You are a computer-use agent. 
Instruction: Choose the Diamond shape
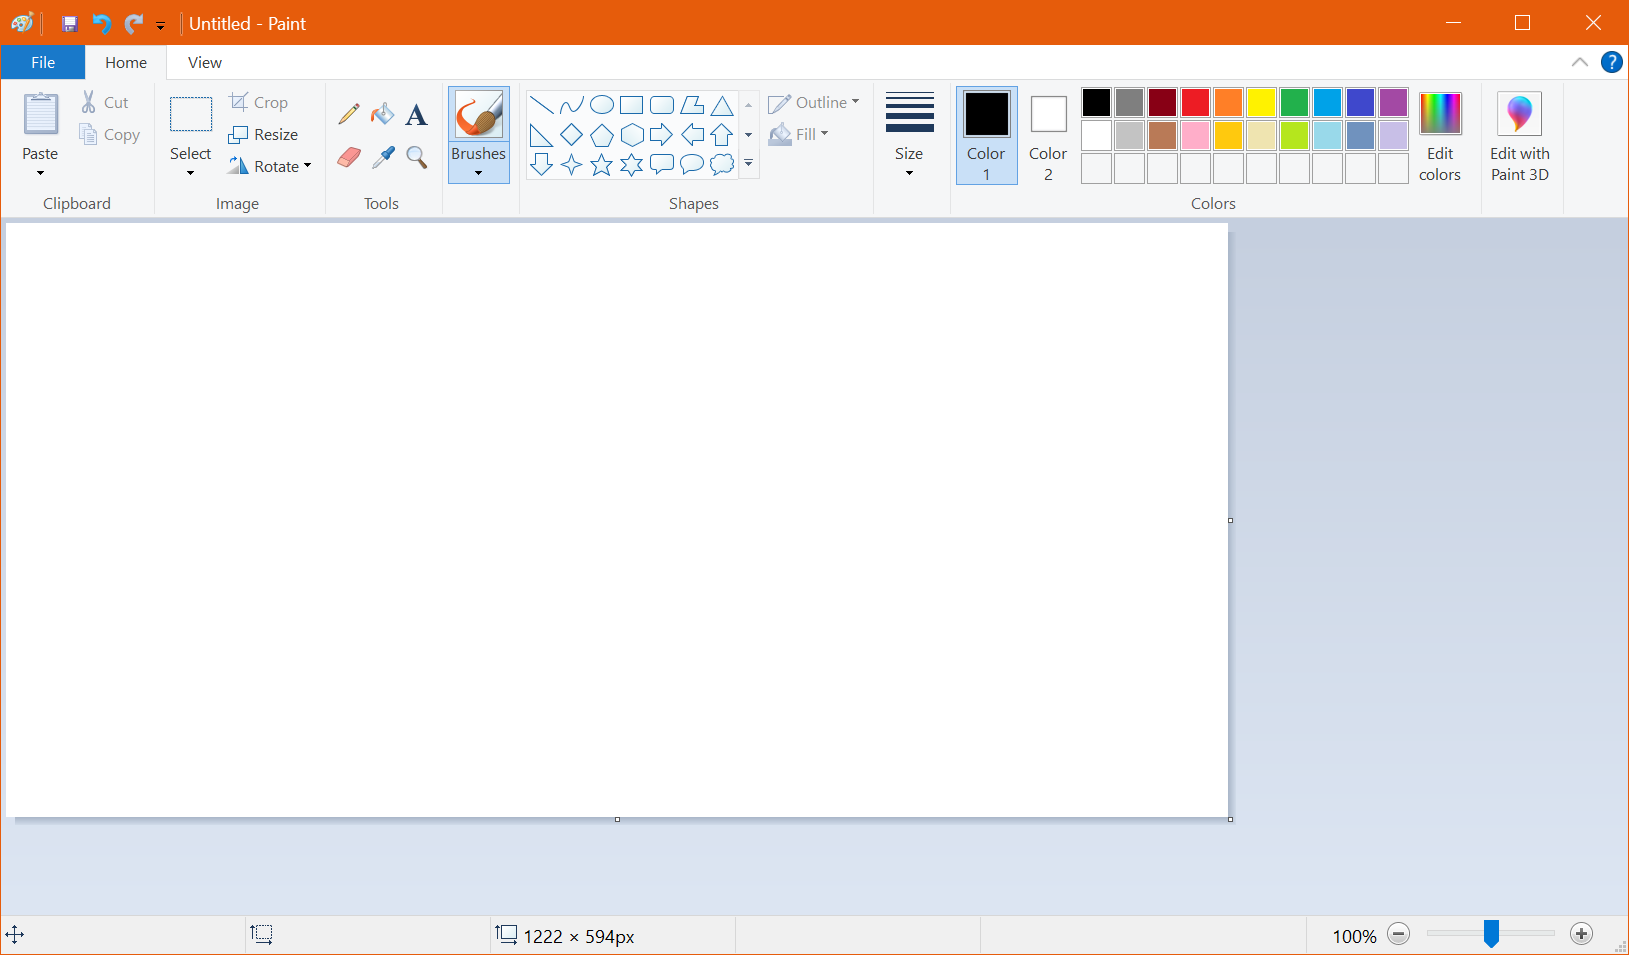tap(571, 135)
